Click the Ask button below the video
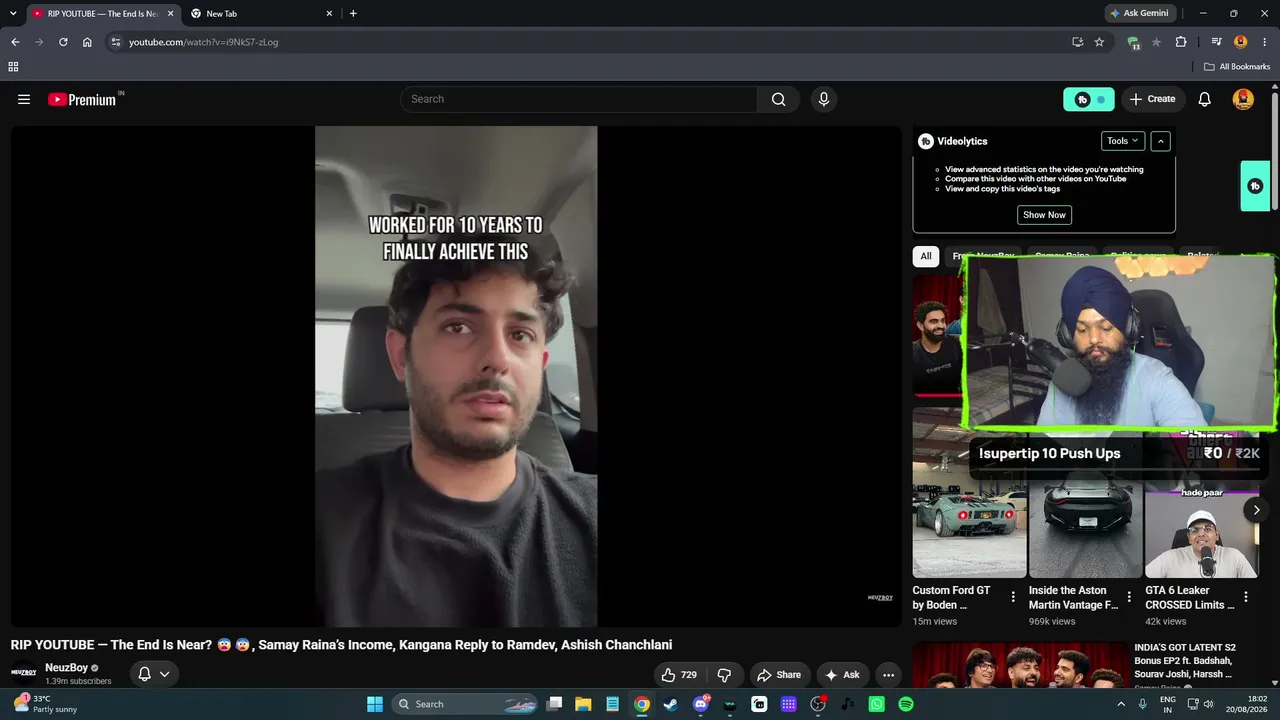1280x720 pixels. (842, 675)
